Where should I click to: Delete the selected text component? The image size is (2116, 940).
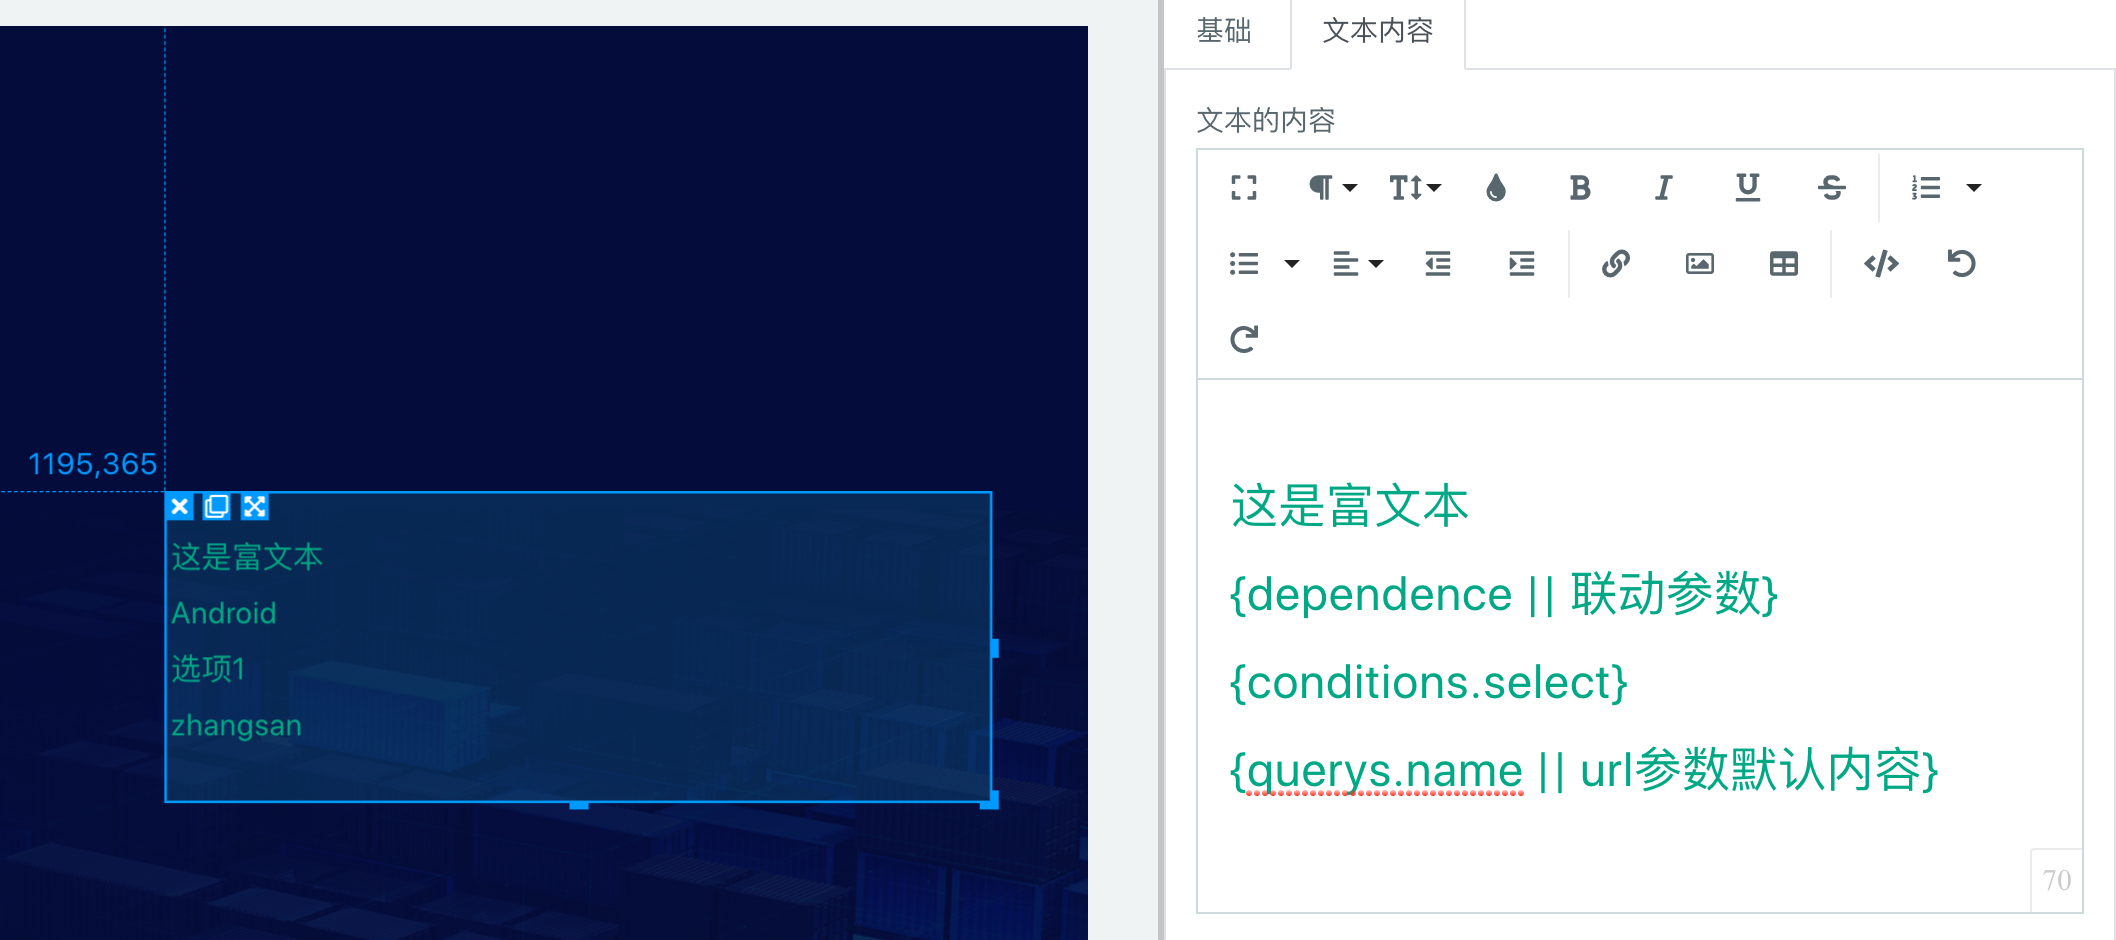tap(180, 507)
